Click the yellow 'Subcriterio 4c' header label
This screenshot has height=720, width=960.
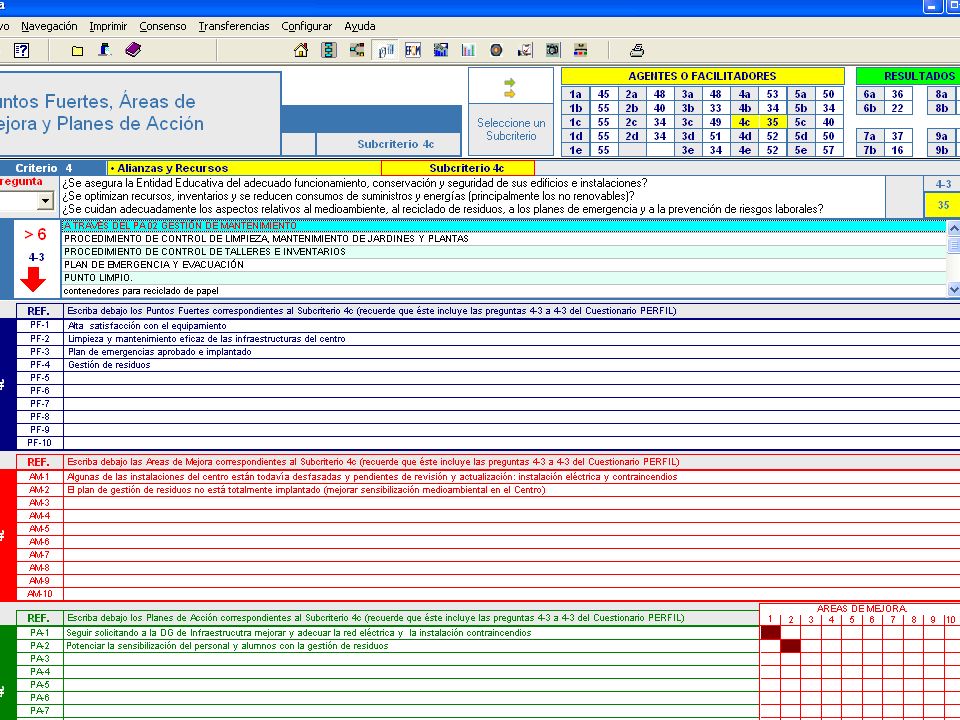pyautogui.click(x=458, y=168)
